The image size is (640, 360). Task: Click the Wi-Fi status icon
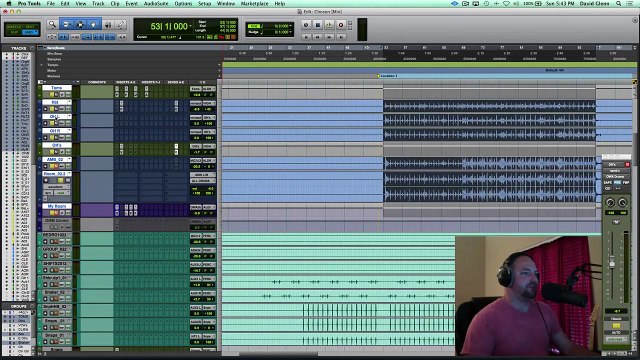pyautogui.click(x=506, y=3)
